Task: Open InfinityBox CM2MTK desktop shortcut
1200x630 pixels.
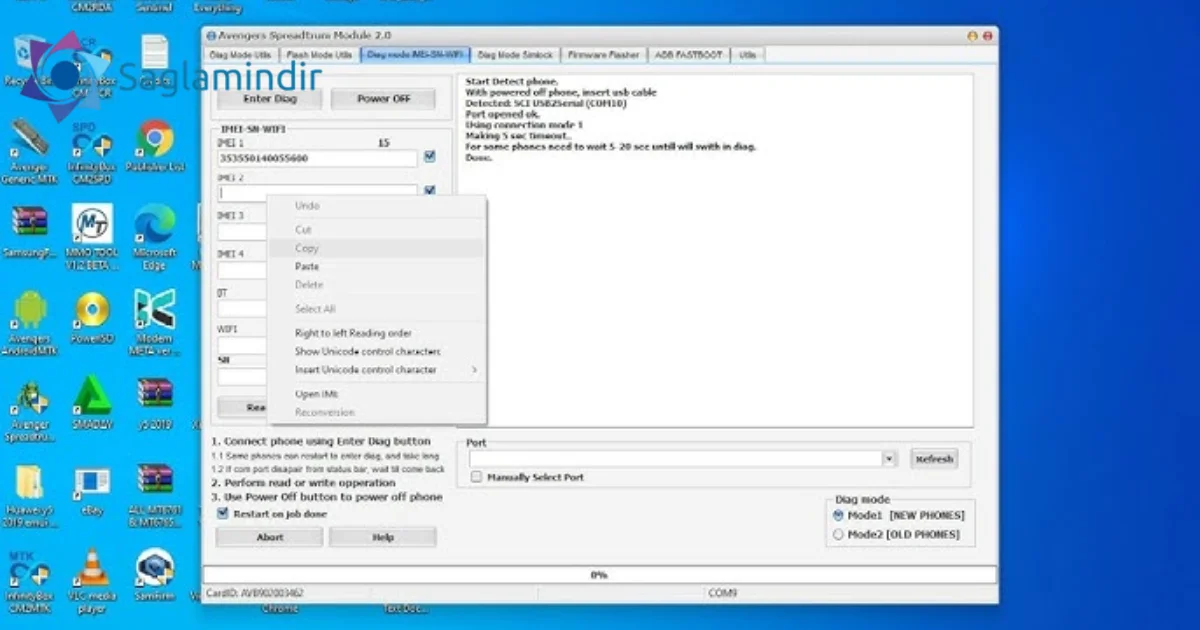Action: pos(30,583)
